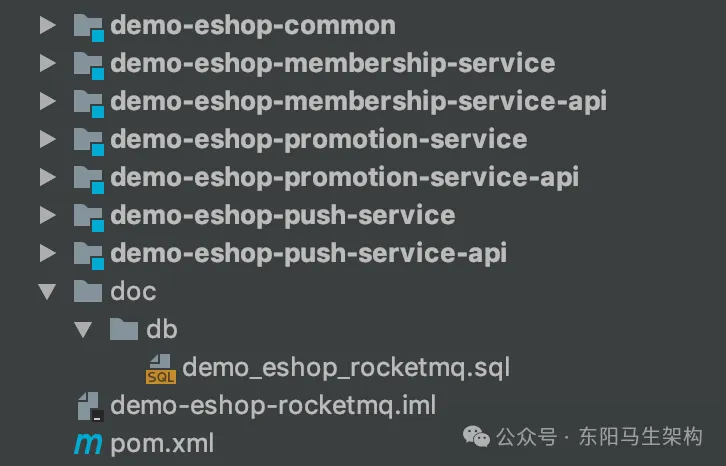This screenshot has width=726, height=466.
Task: Click the demo-eshop-common module folder icon
Action: 89,26
